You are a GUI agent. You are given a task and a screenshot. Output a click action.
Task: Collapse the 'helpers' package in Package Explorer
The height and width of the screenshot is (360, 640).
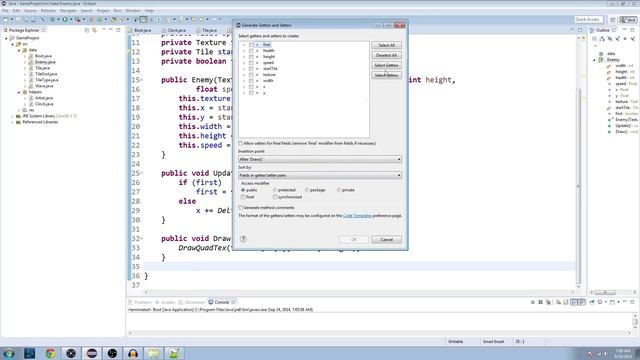[19, 92]
